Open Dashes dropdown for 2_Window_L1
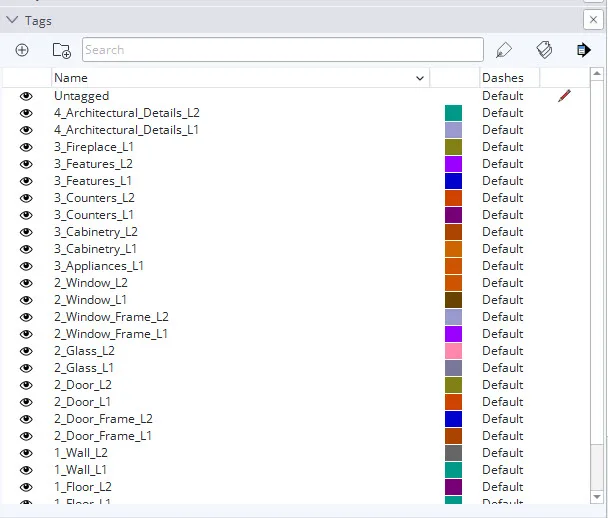 click(503, 300)
